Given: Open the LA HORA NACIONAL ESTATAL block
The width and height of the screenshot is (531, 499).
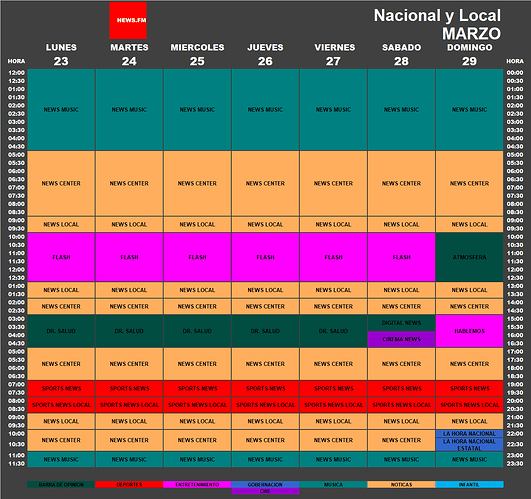Looking at the screenshot, I should coord(469,444).
